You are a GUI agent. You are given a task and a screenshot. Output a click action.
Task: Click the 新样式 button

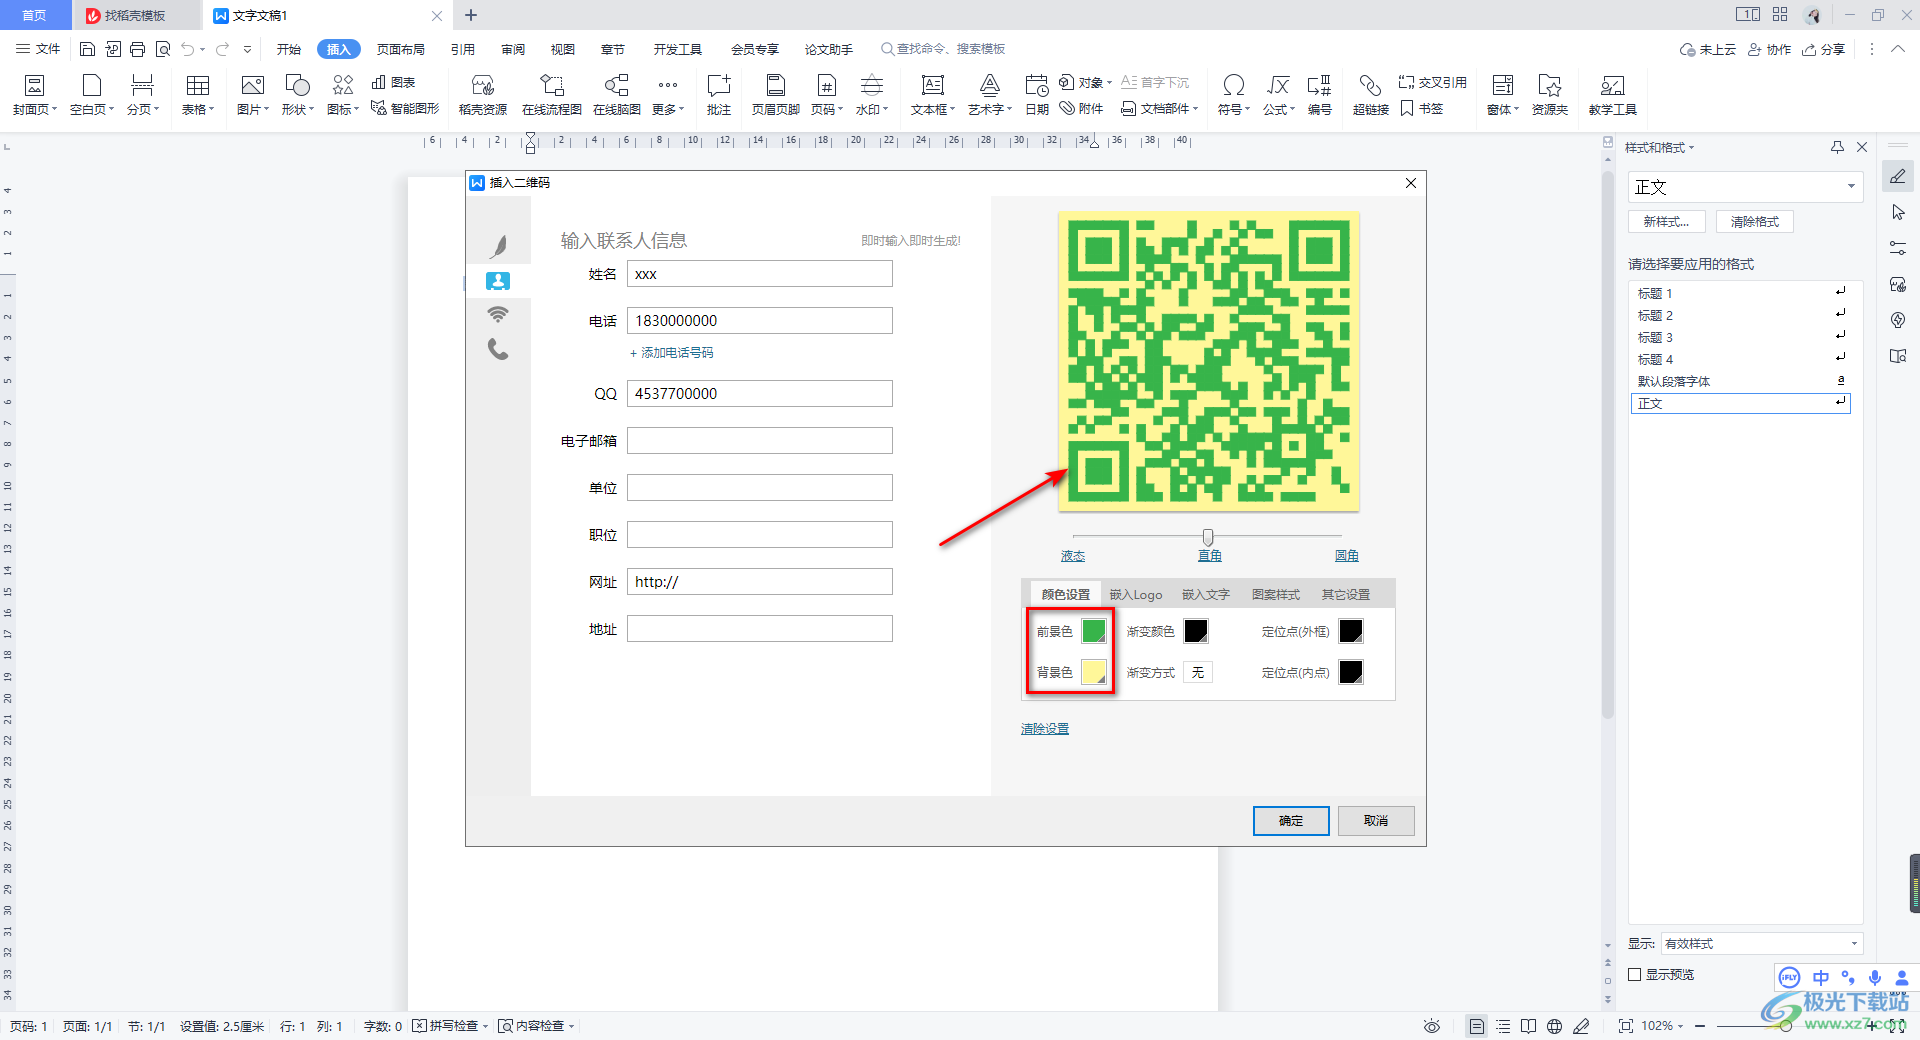click(1666, 222)
